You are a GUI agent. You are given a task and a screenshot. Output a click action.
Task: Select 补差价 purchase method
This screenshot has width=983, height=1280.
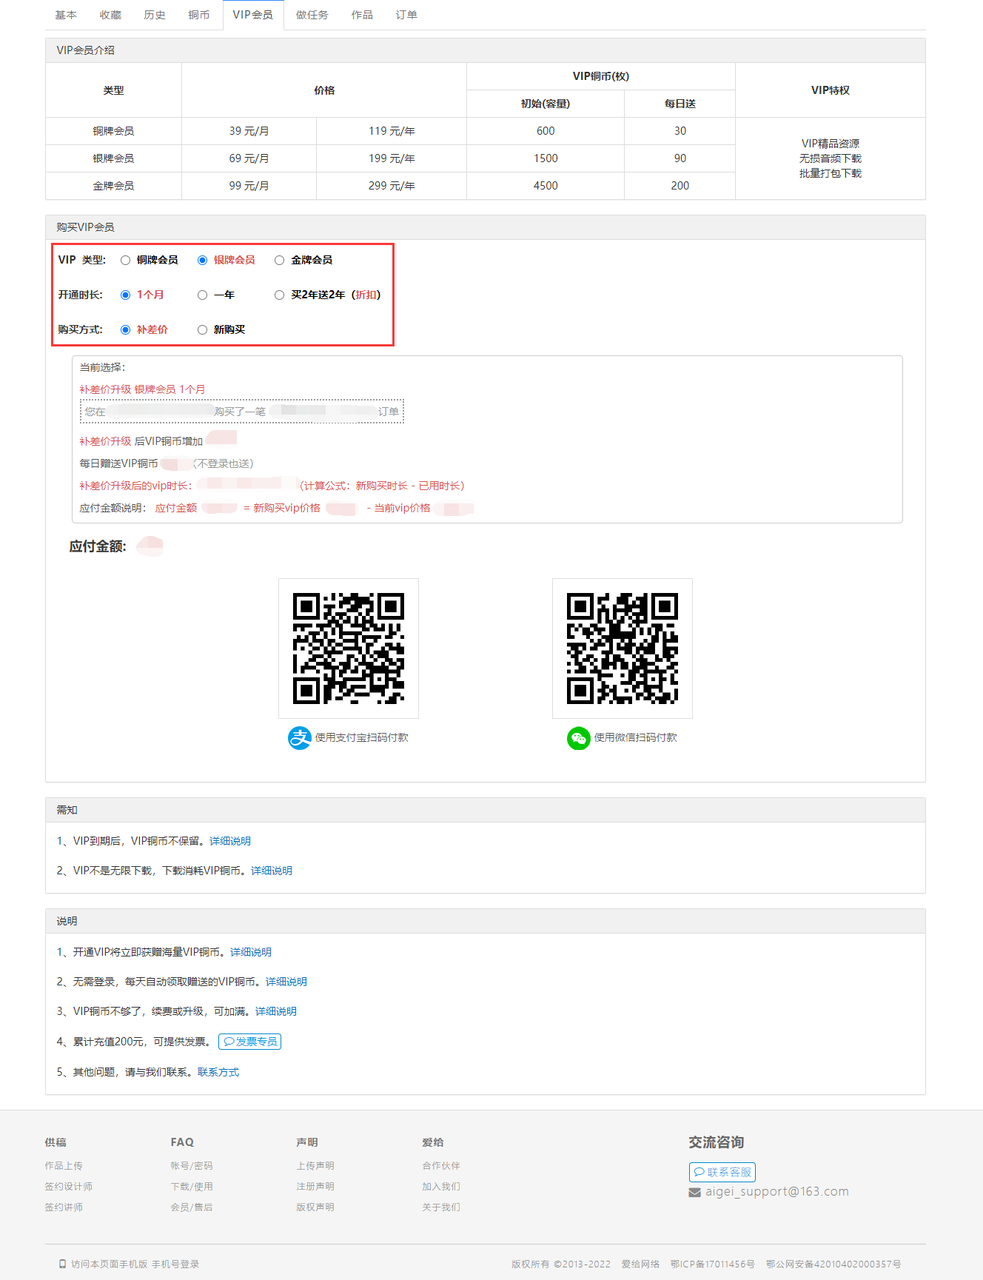tap(125, 330)
